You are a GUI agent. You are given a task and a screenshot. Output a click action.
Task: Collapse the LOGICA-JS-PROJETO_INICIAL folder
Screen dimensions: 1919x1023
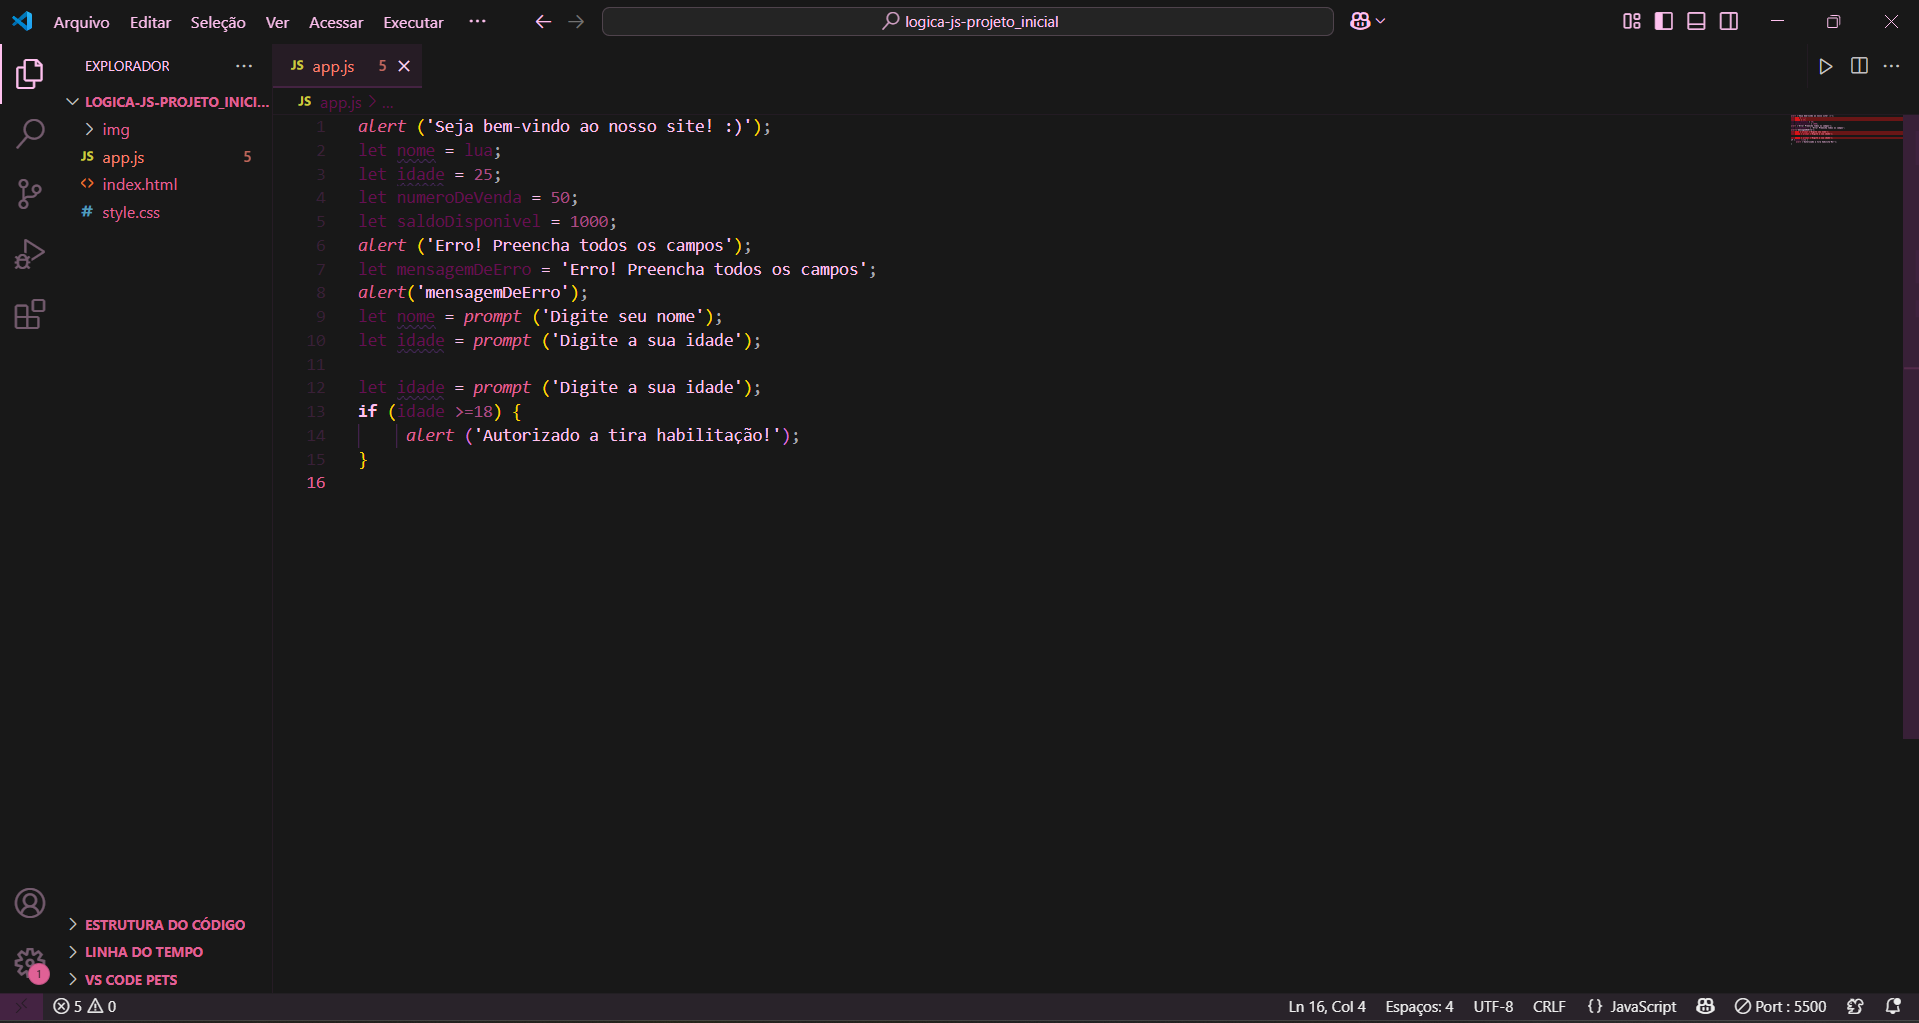[168, 102]
